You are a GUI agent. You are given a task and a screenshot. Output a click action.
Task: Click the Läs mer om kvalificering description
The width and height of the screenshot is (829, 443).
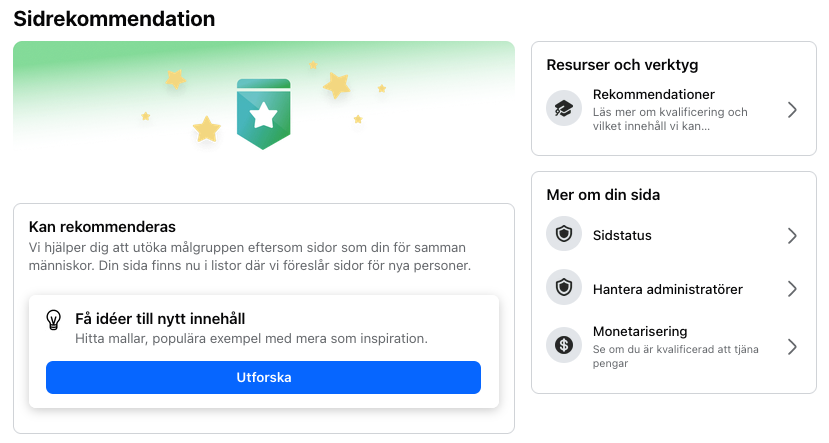point(670,119)
